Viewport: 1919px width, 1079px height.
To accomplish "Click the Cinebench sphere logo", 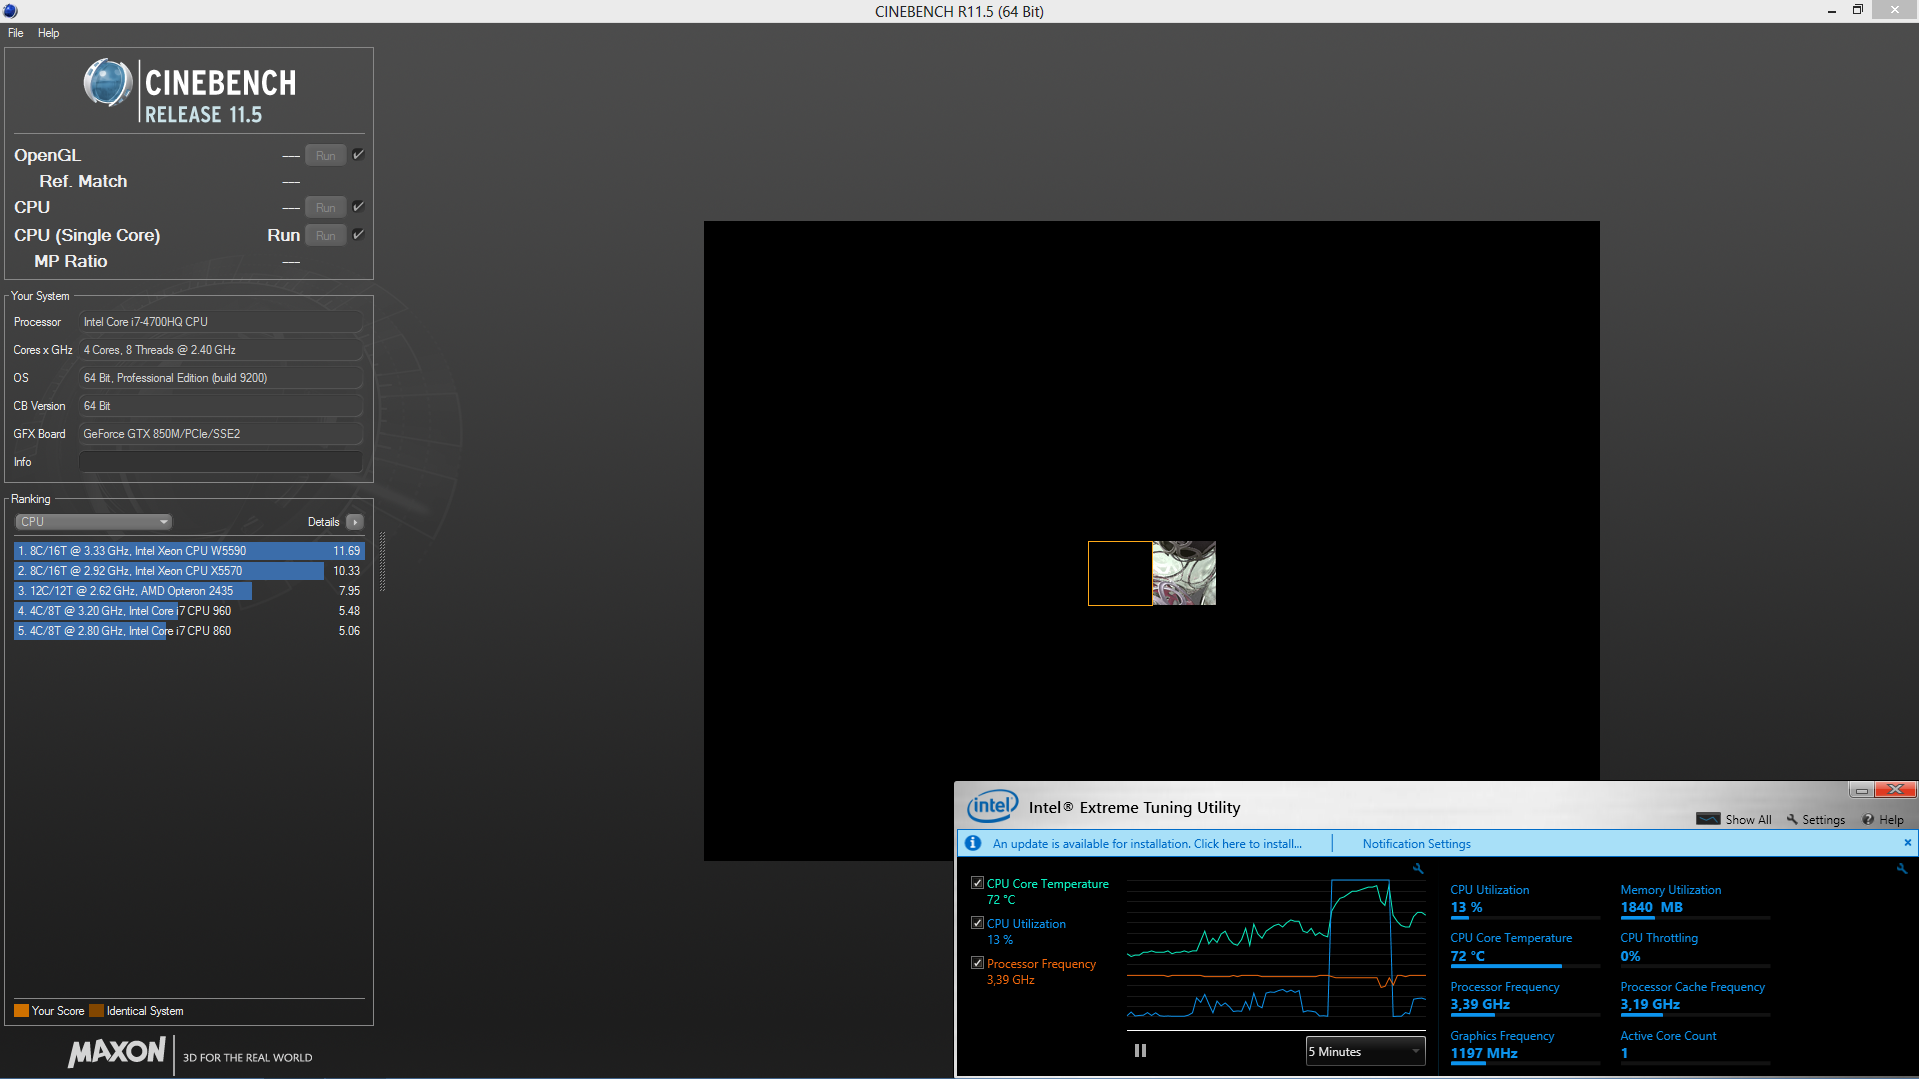I will [x=108, y=83].
